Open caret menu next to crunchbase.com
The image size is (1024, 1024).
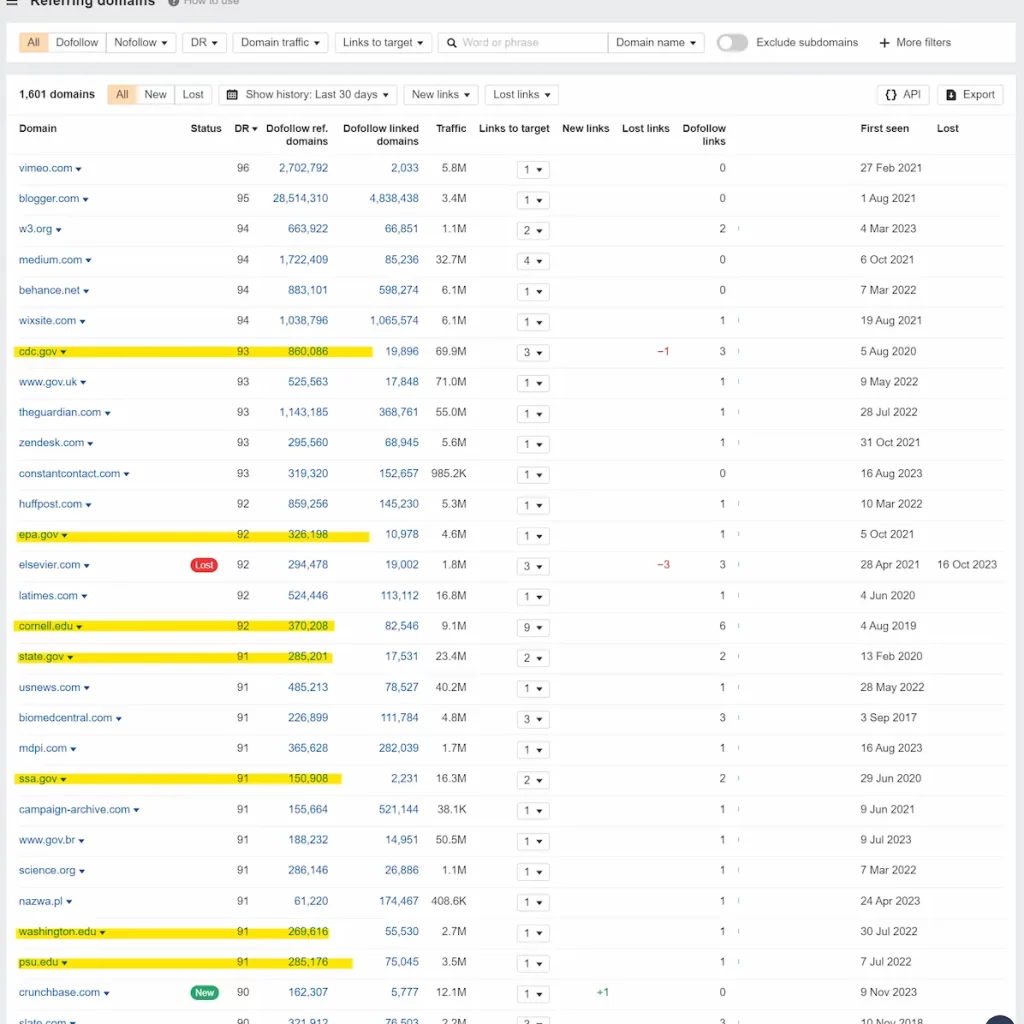pos(106,993)
